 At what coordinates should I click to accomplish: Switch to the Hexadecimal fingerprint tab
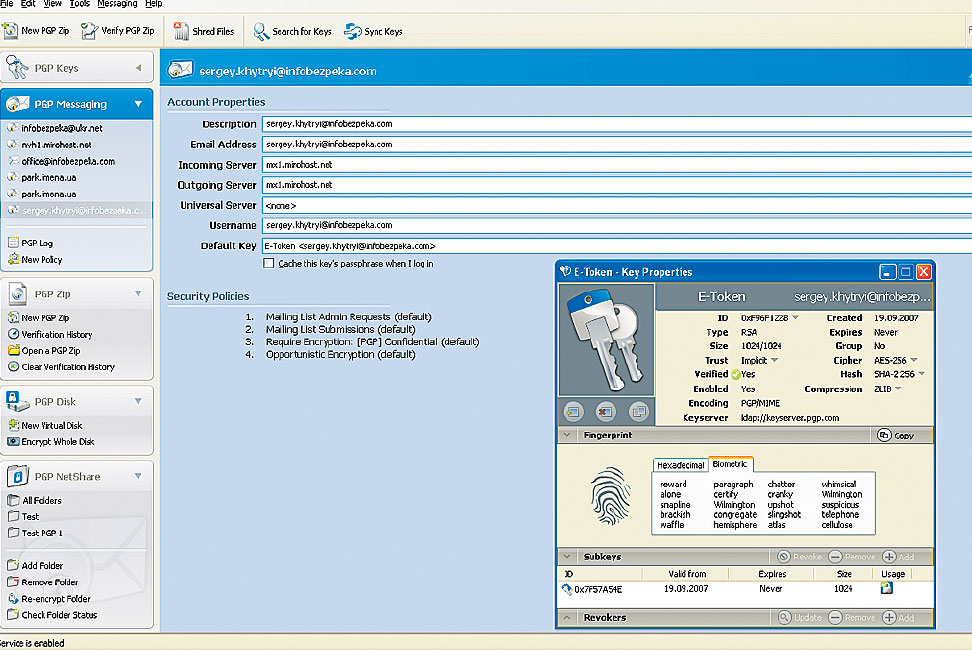pyautogui.click(x=681, y=465)
